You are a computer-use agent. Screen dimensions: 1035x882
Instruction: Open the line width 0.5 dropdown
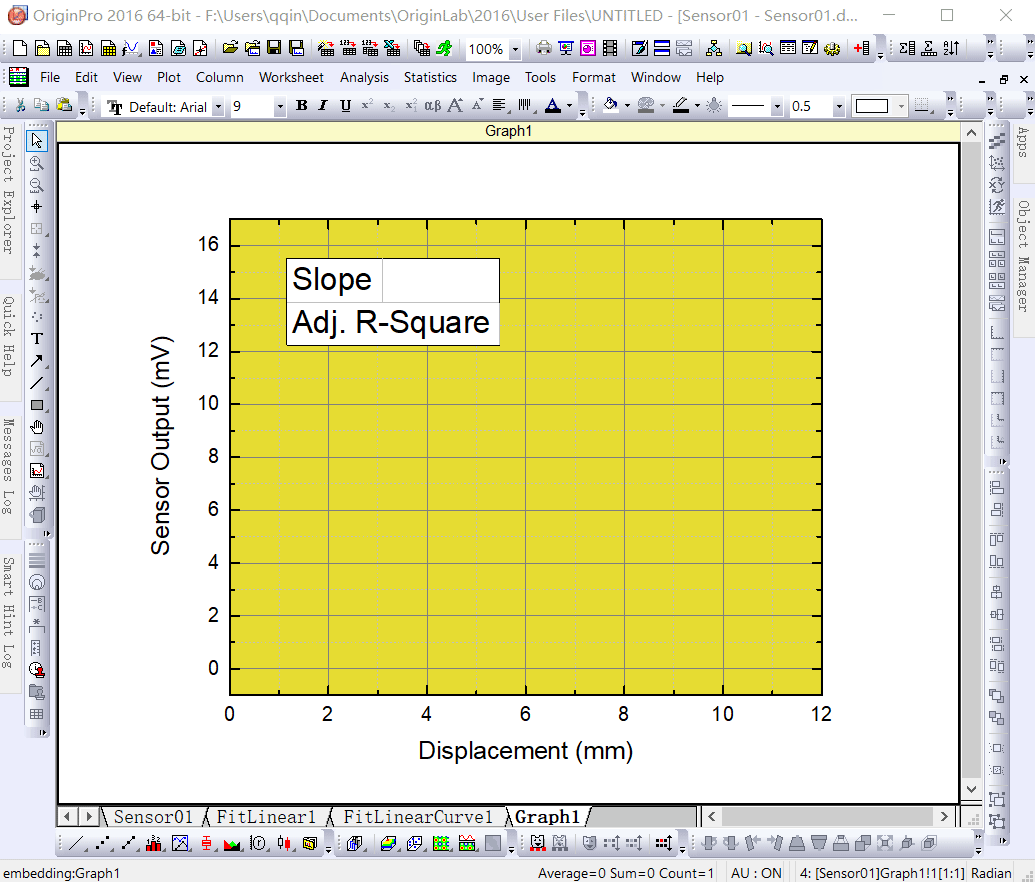(x=839, y=106)
